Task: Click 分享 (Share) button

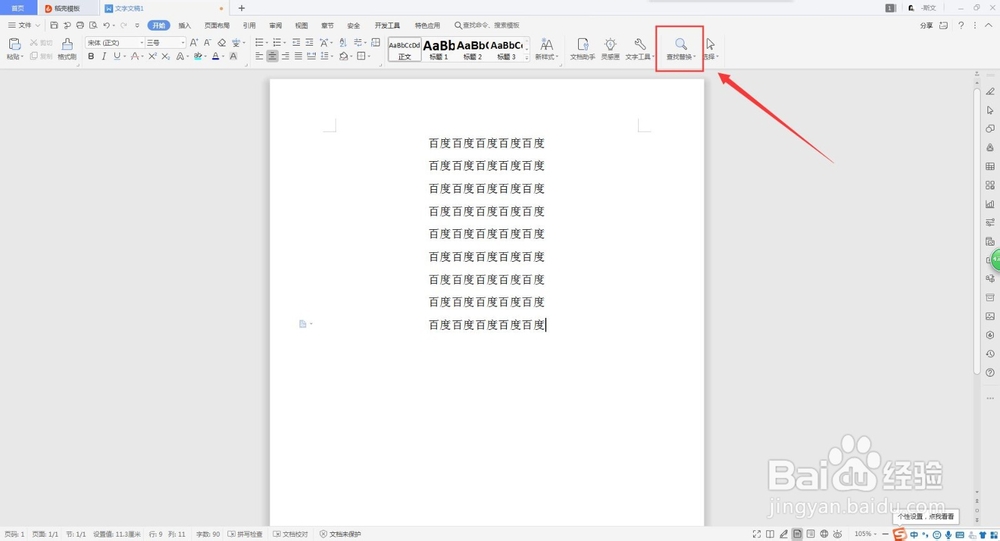Action: tap(926, 26)
